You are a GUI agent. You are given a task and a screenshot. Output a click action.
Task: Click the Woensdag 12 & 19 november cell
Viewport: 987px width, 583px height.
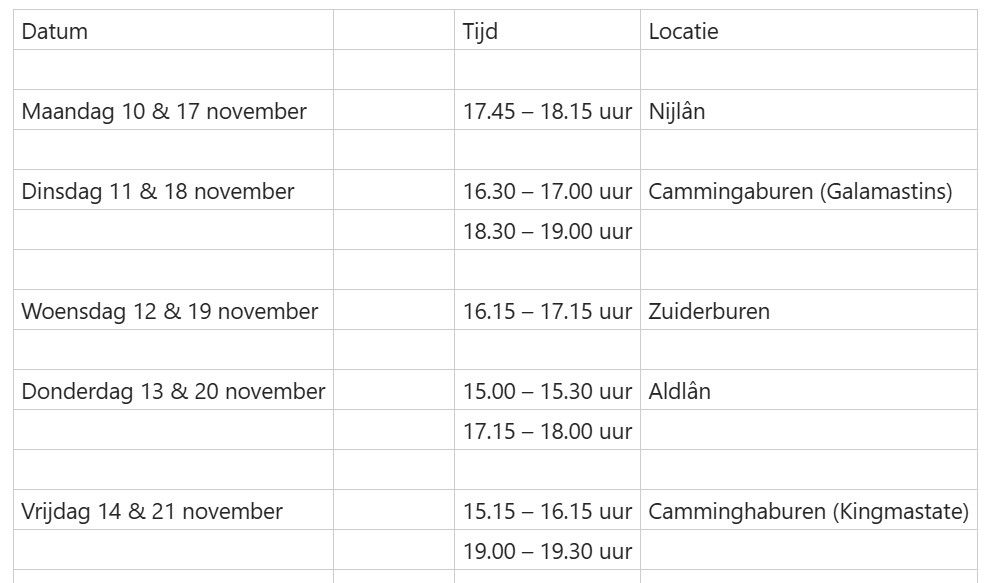coord(170,311)
